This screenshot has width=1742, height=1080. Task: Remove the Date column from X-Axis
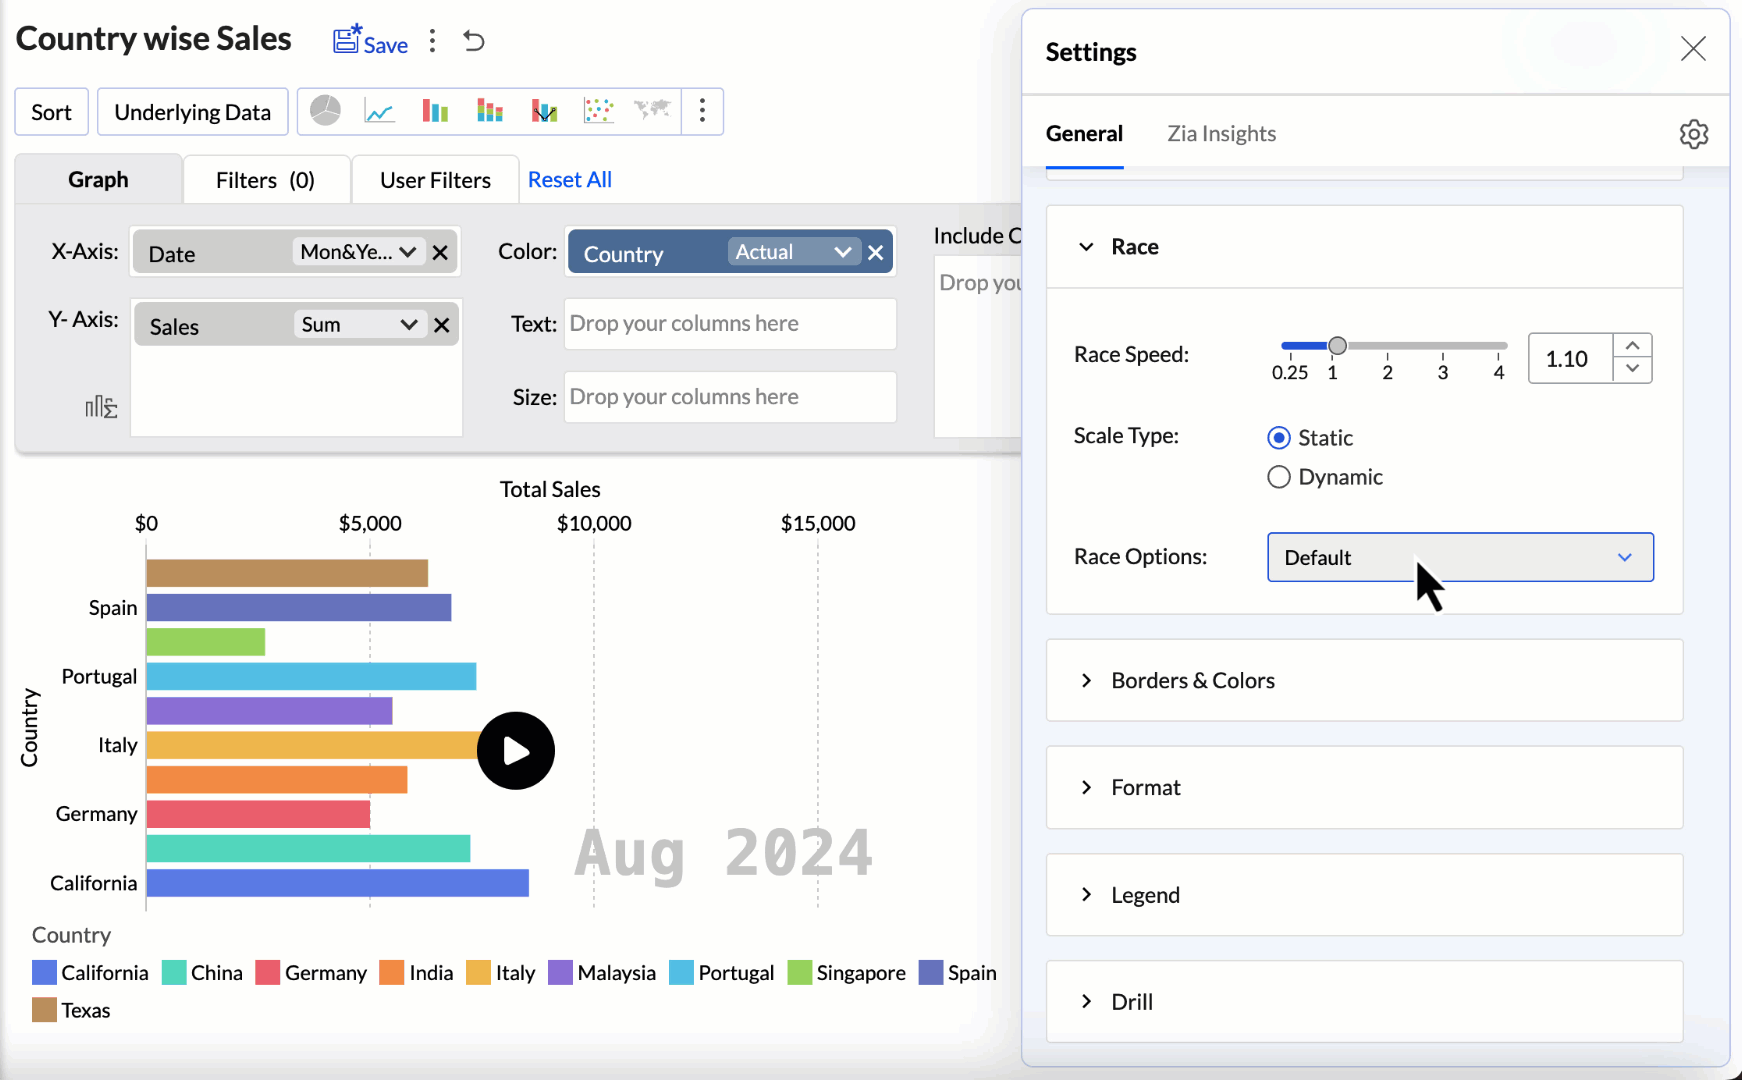440,252
